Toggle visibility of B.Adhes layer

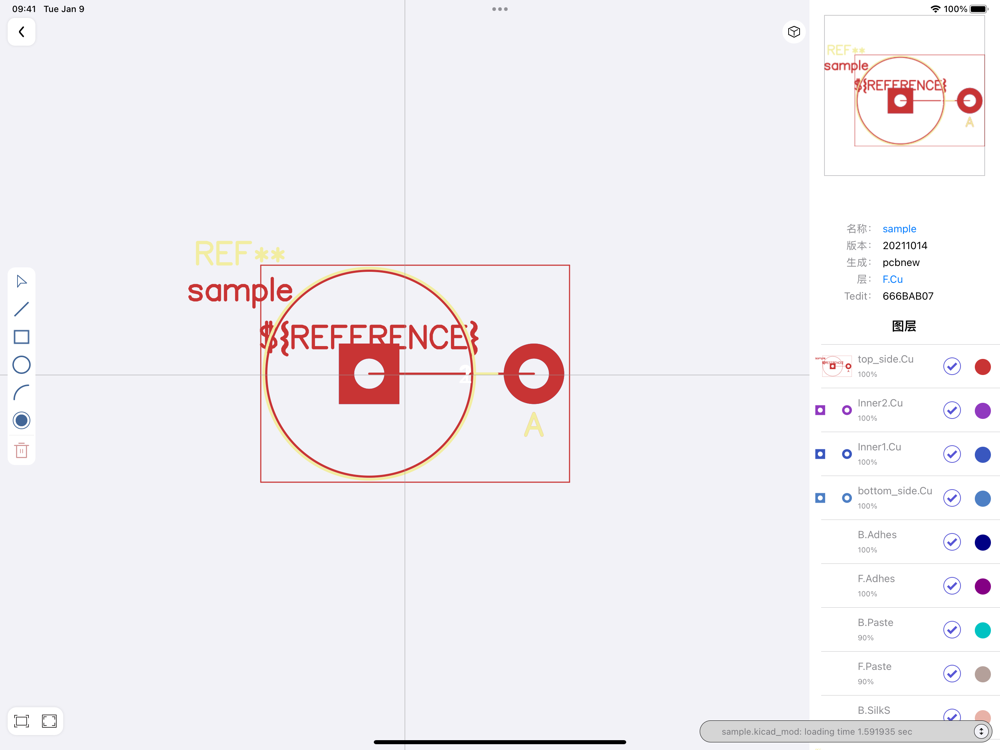(952, 542)
